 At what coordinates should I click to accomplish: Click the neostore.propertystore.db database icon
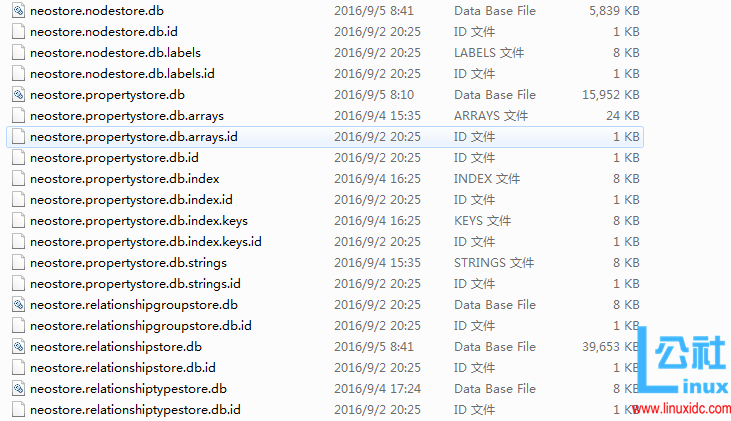(18, 95)
